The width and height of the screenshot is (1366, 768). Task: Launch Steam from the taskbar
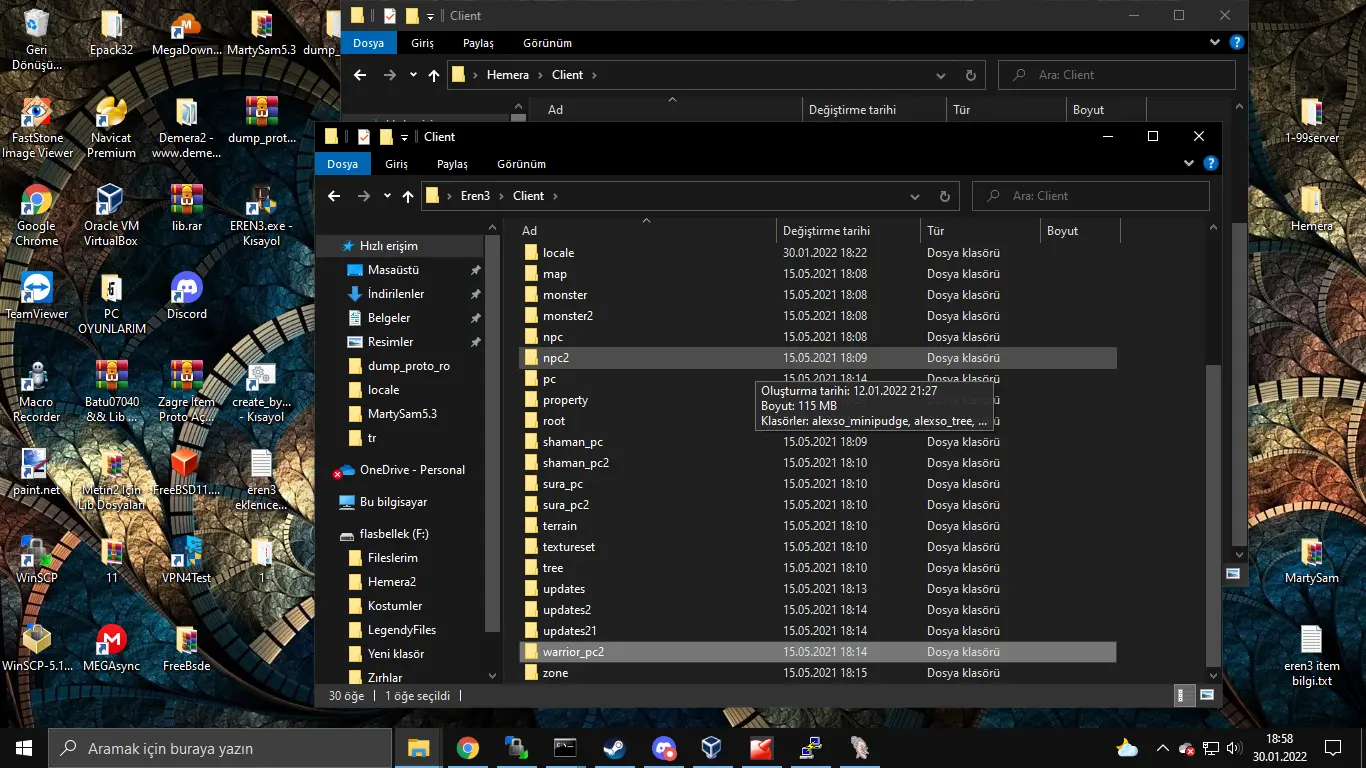(x=613, y=747)
